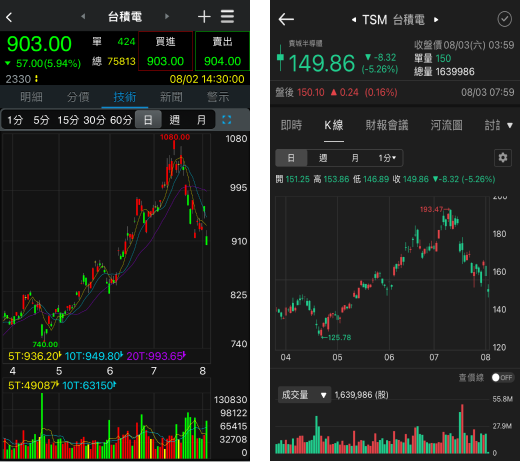Screen dimensions: 520x462
Task: Open the hamburger menu in left app
Action: tap(227, 17)
